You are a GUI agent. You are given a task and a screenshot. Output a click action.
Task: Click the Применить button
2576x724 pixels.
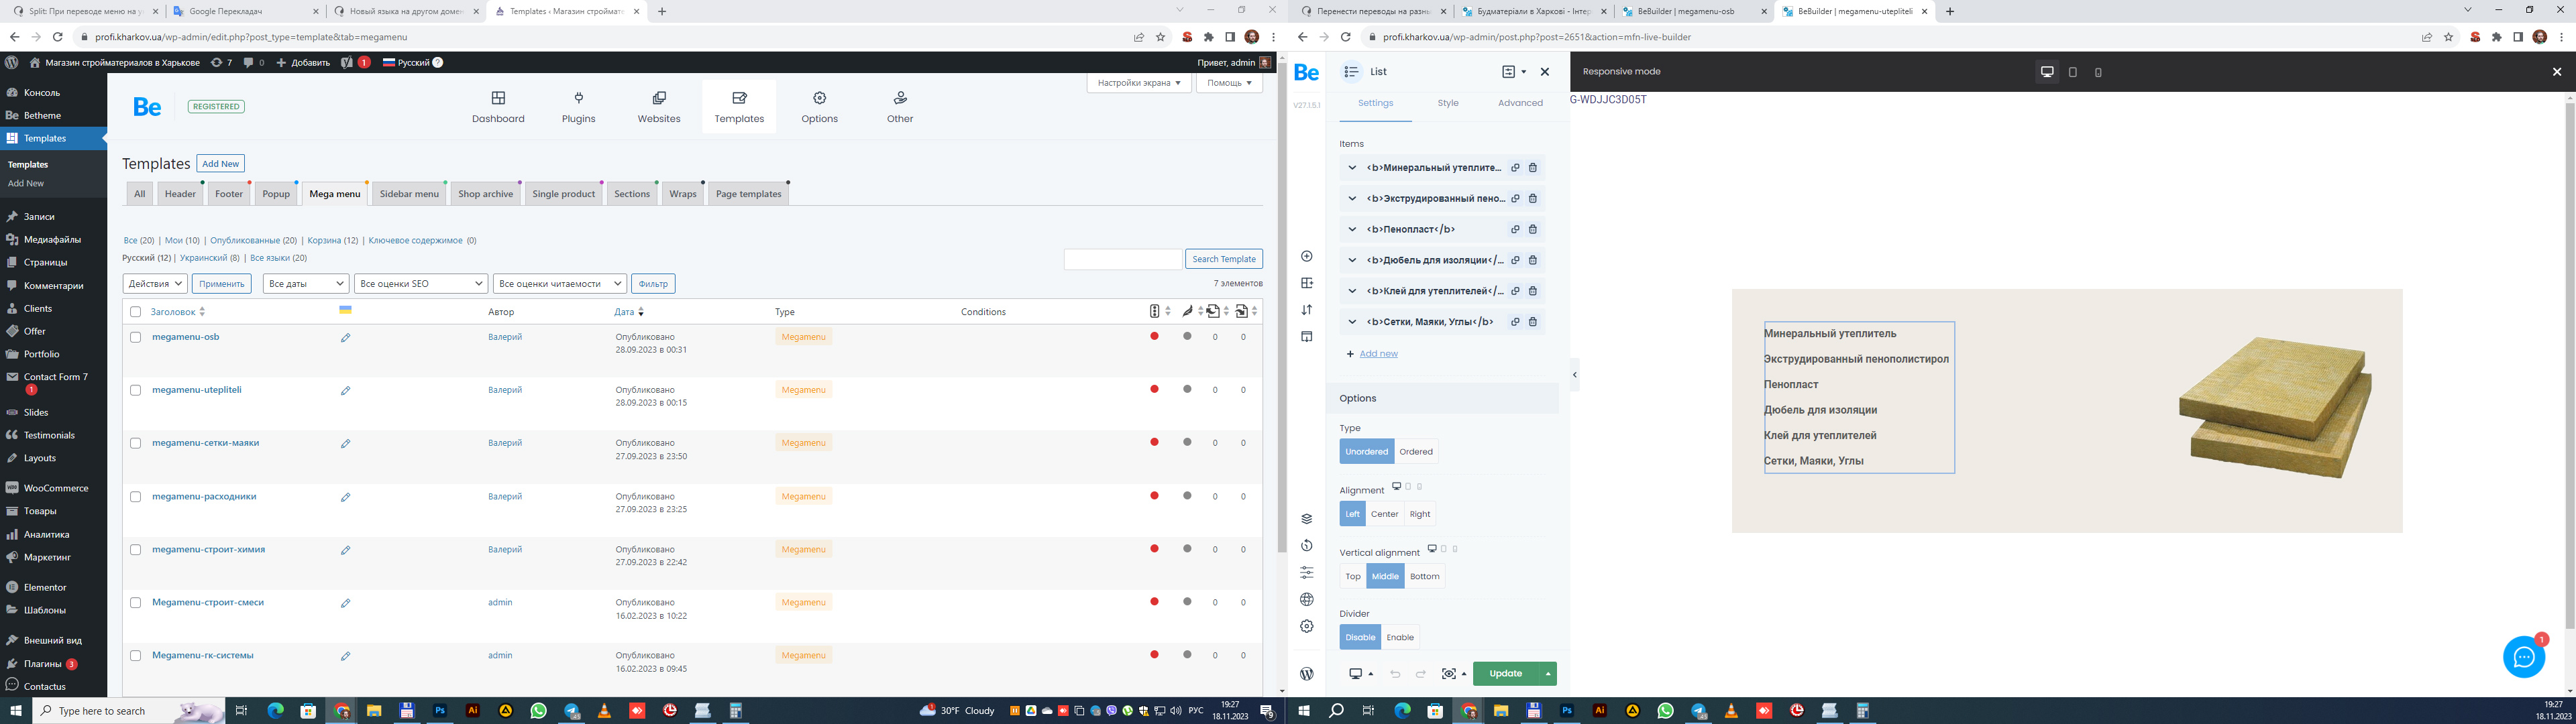click(x=222, y=284)
